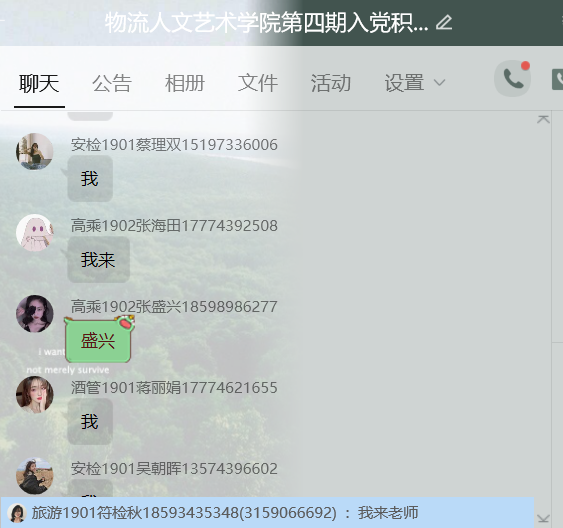Open the 文件 tab
This screenshot has height=528, width=563.
258,83
